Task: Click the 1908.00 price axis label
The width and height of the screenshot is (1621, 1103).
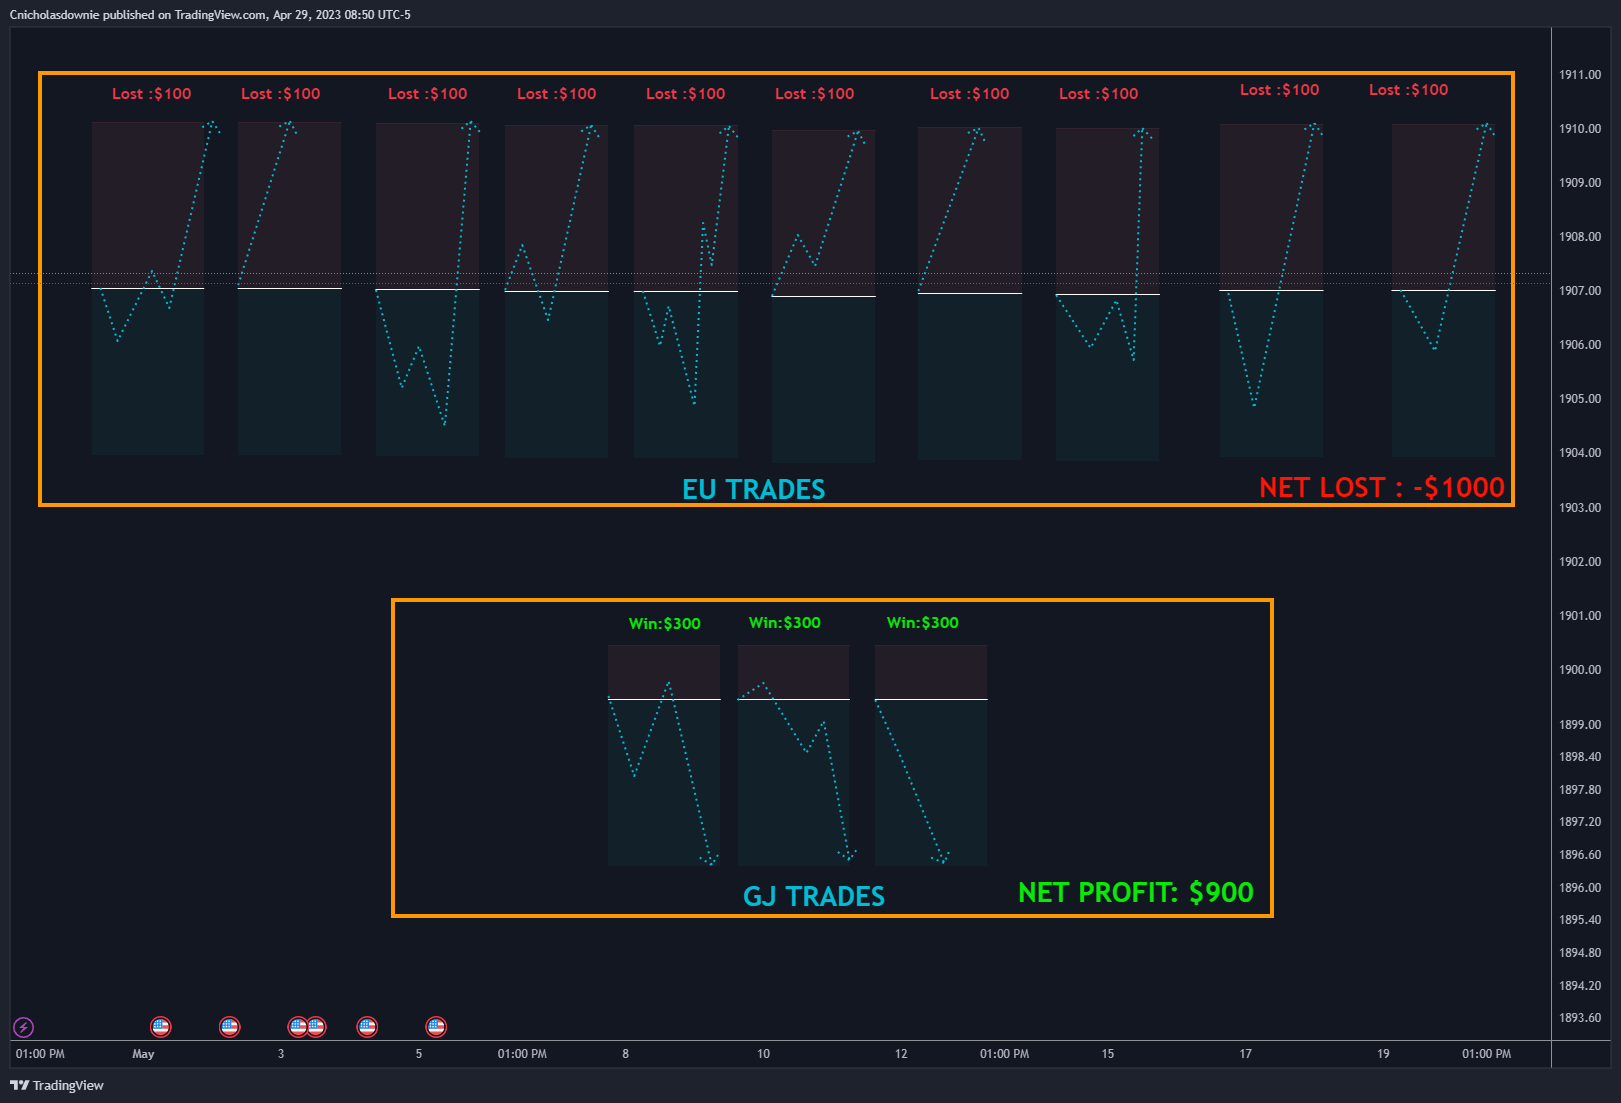Action: pyautogui.click(x=1580, y=237)
